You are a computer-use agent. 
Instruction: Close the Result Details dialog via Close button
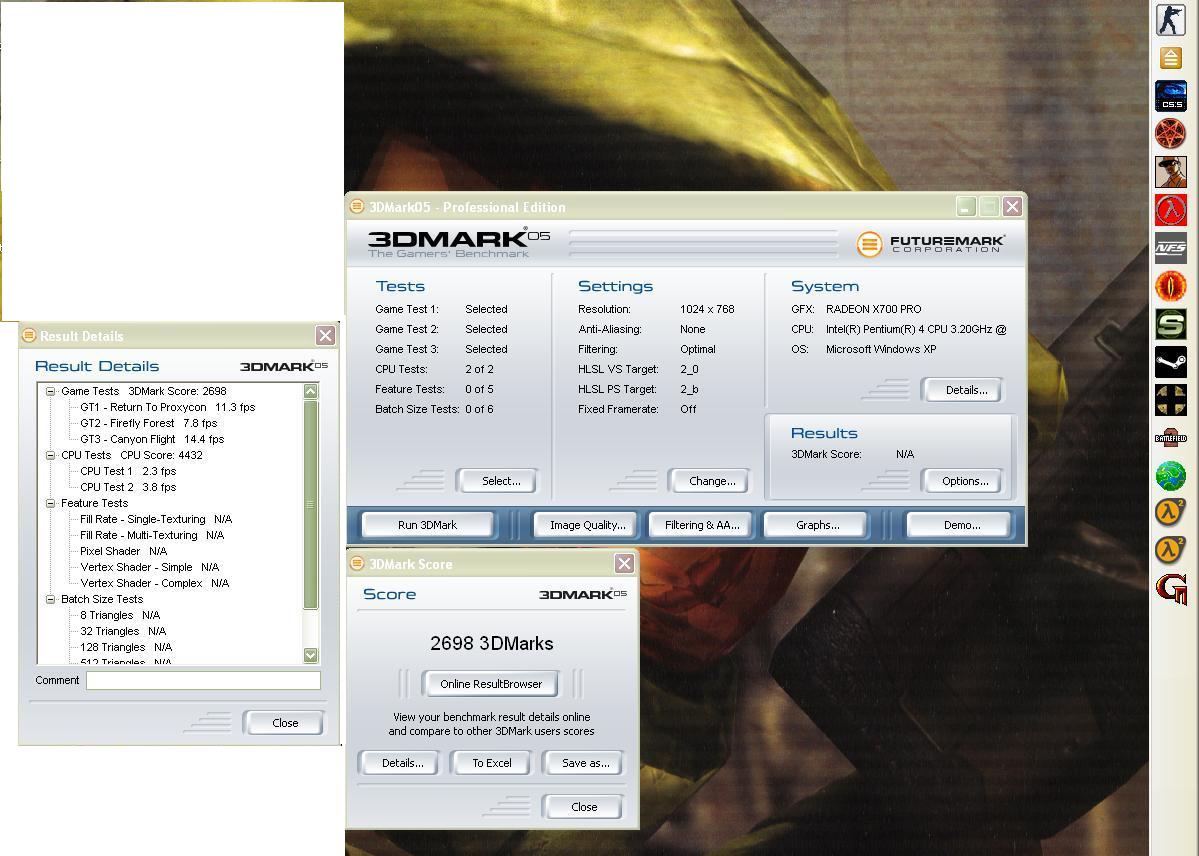(x=284, y=723)
